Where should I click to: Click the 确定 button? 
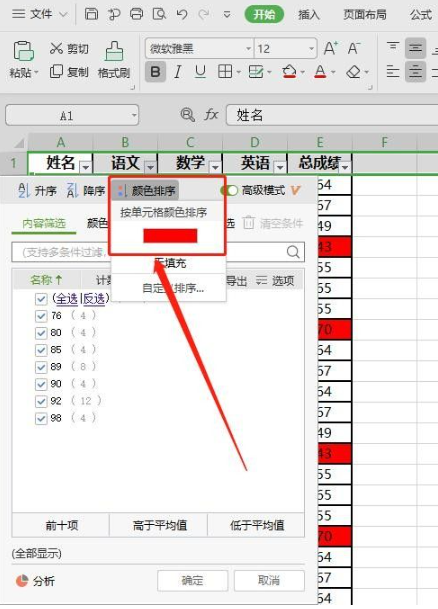(x=192, y=580)
